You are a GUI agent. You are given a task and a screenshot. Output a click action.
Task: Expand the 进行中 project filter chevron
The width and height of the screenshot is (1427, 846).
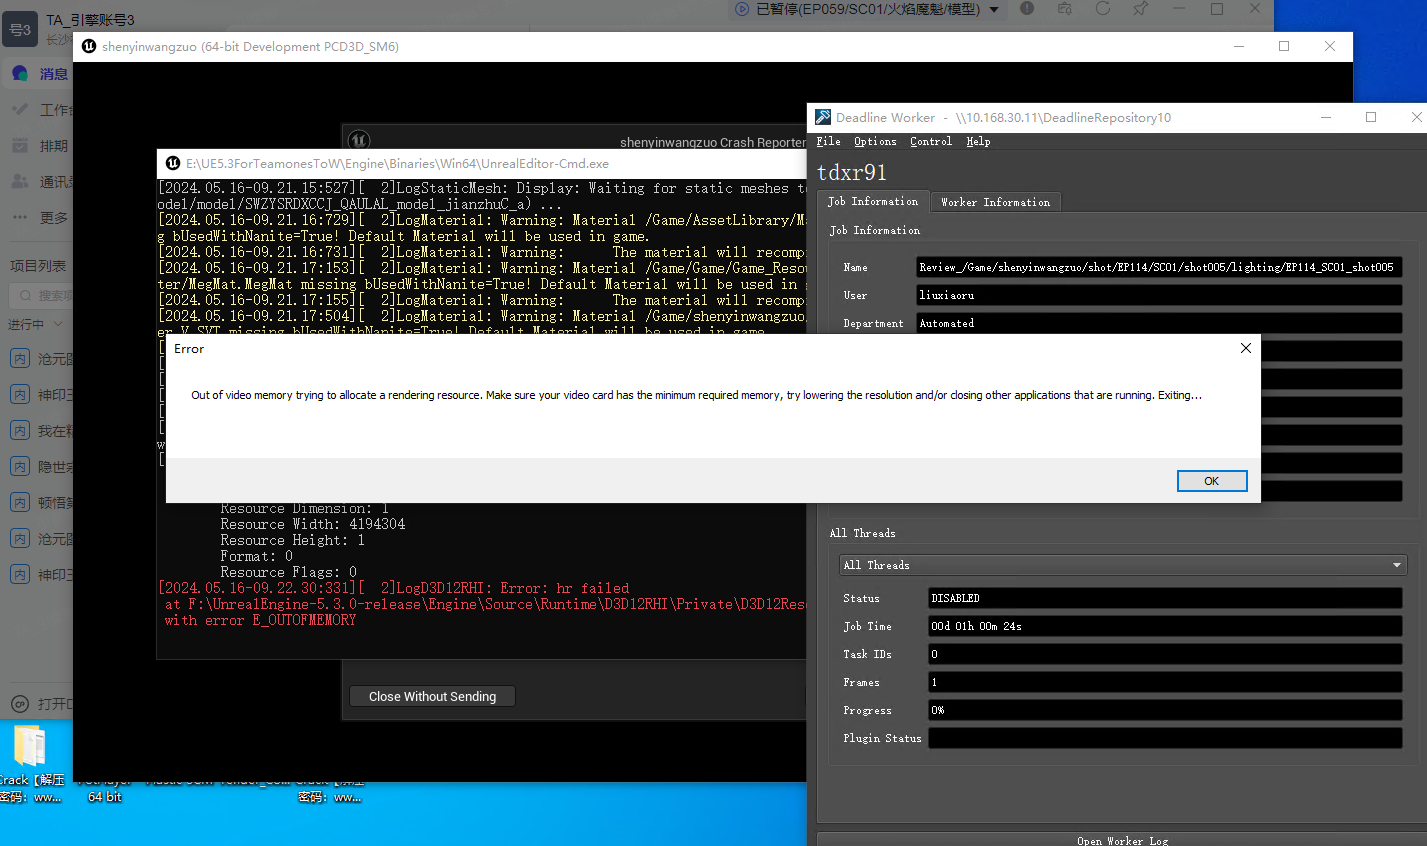58,324
